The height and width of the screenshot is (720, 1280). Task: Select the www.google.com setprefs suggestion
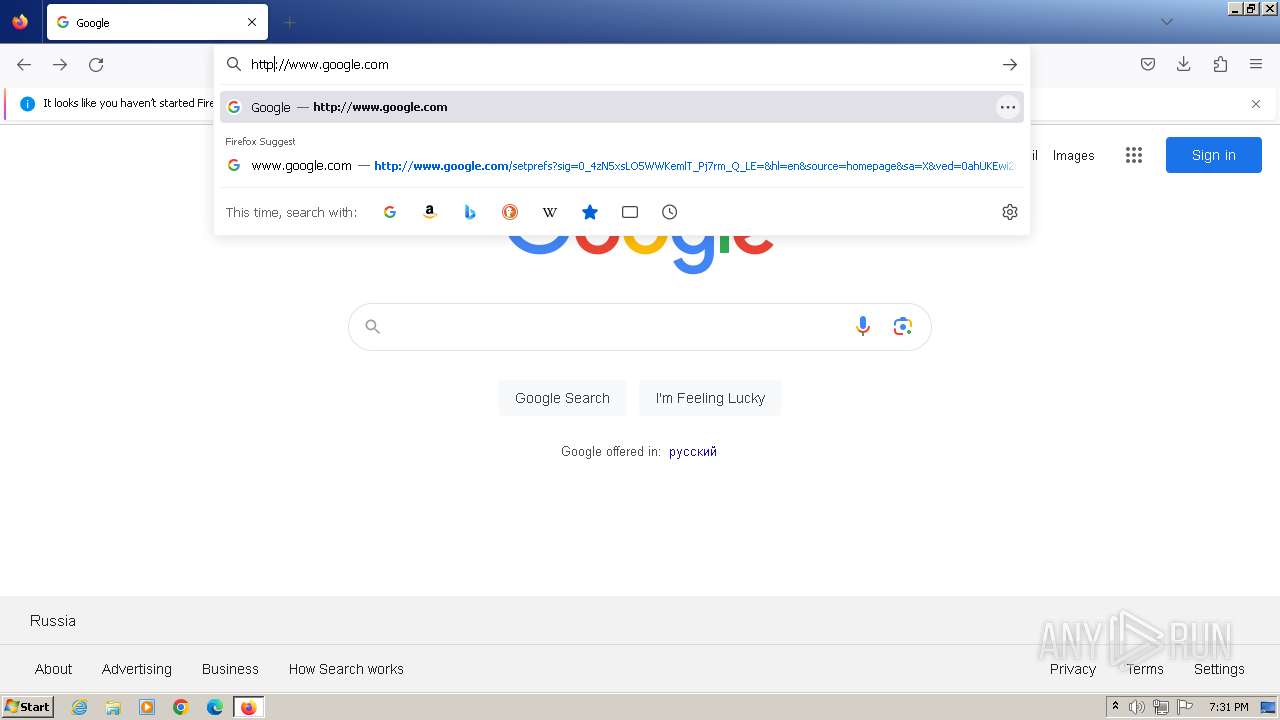pos(621,166)
